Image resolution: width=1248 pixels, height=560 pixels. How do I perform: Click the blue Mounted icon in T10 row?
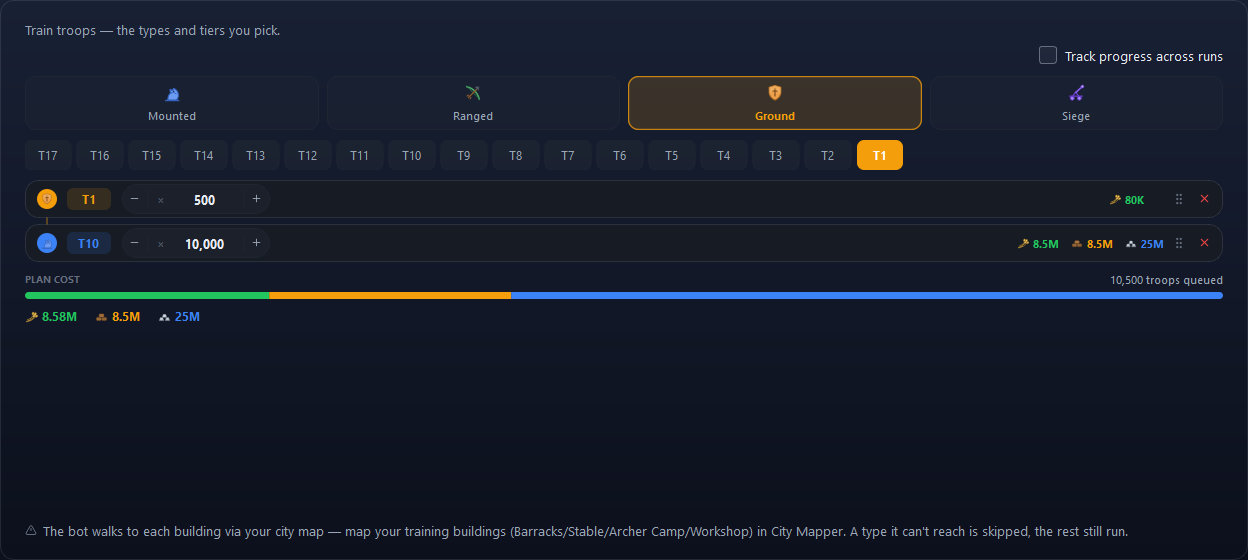tap(47, 243)
